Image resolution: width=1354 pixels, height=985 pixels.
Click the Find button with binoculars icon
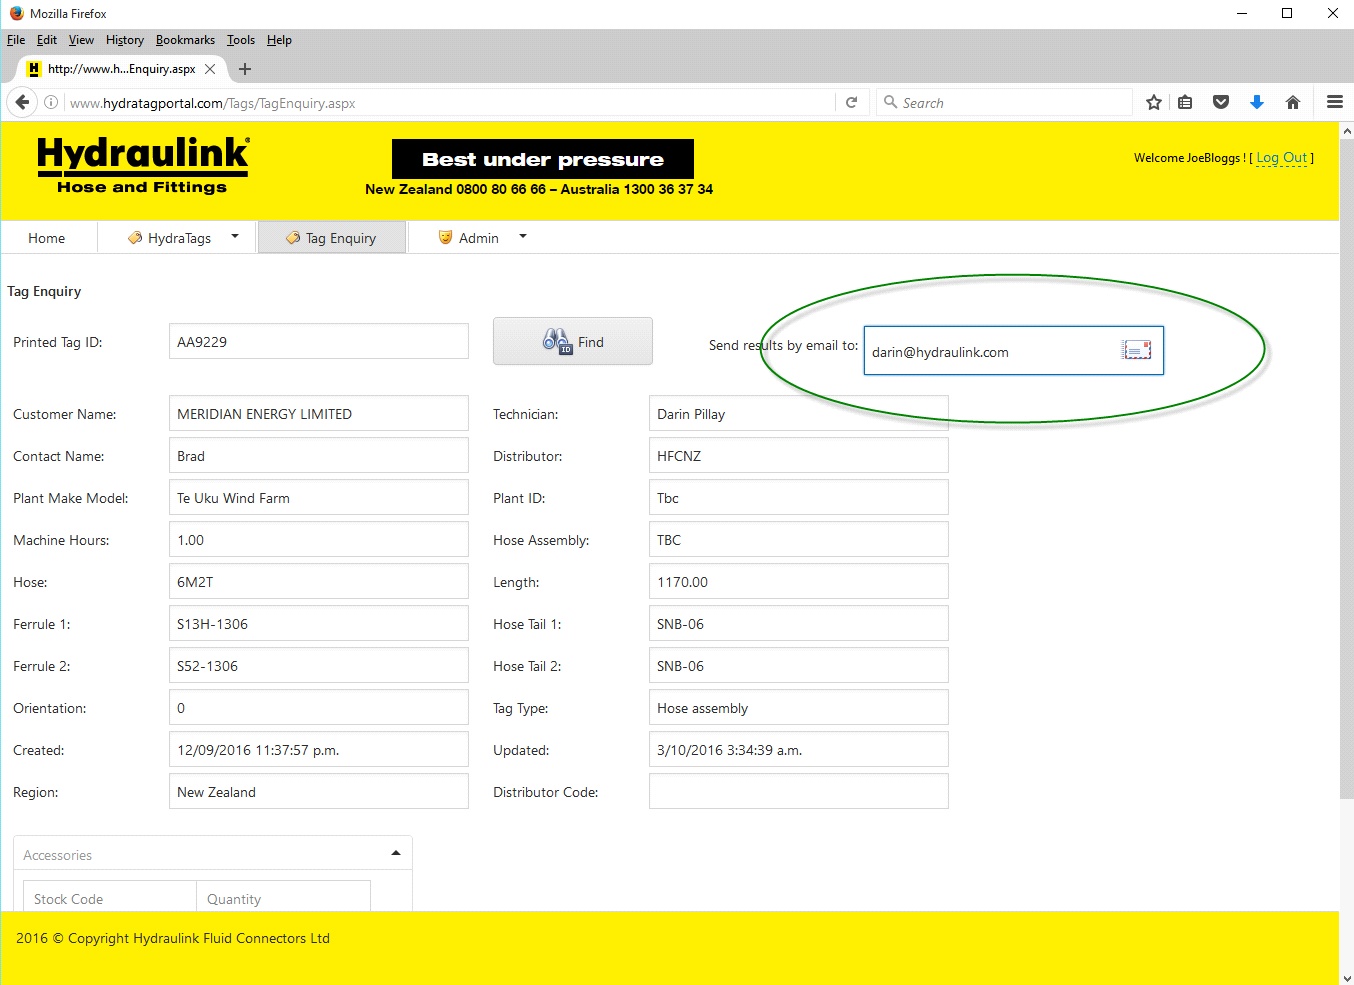click(x=573, y=342)
